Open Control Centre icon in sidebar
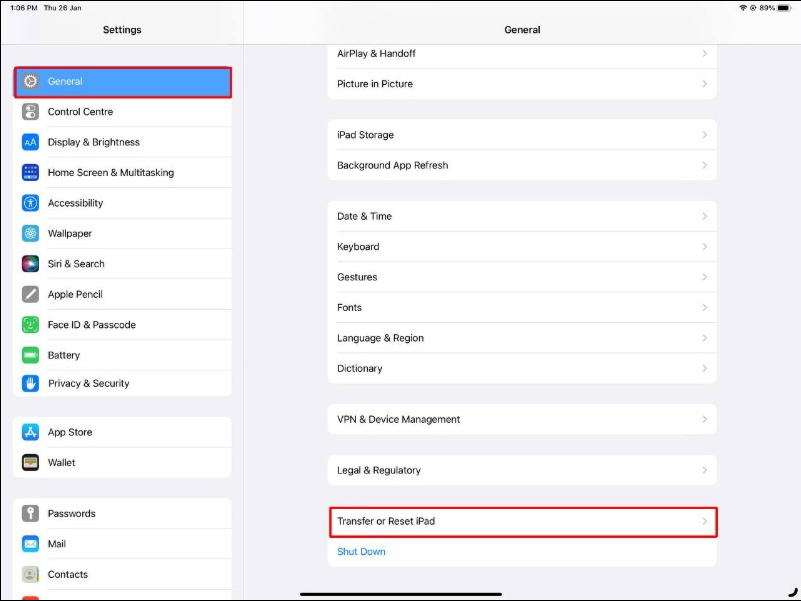 pos(31,112)
